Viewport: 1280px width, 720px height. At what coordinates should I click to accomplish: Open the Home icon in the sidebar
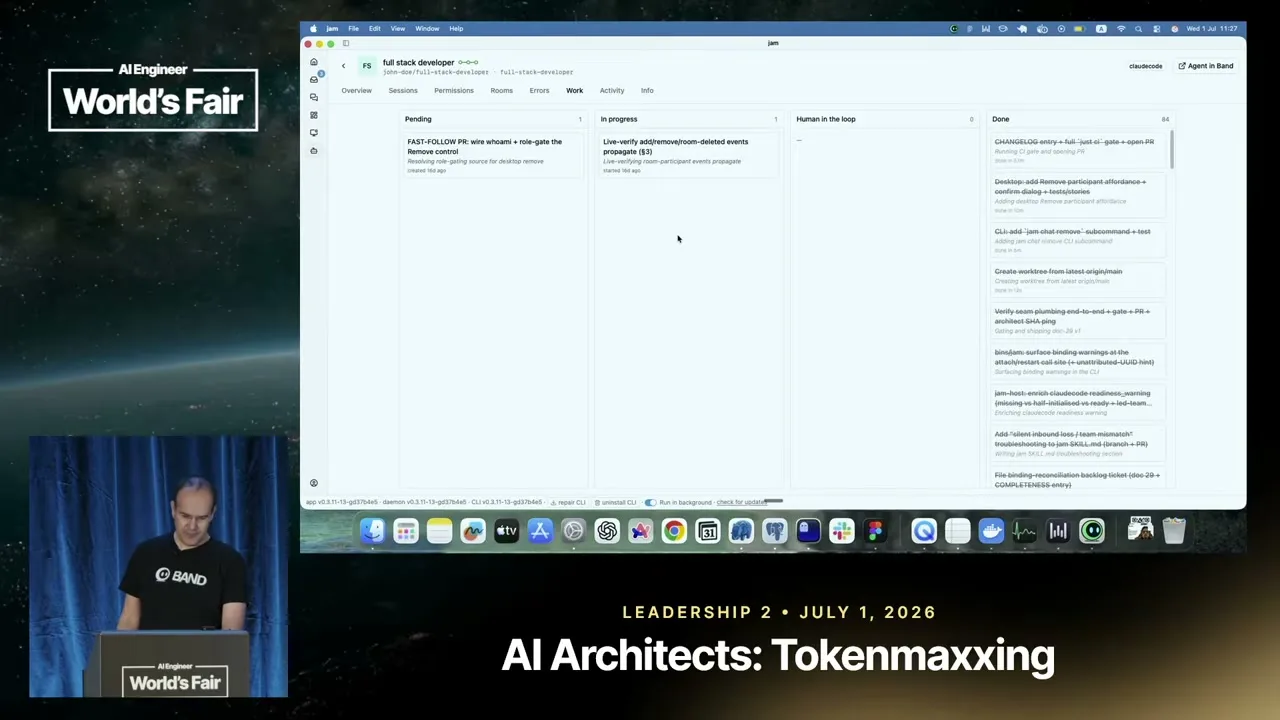314,62
